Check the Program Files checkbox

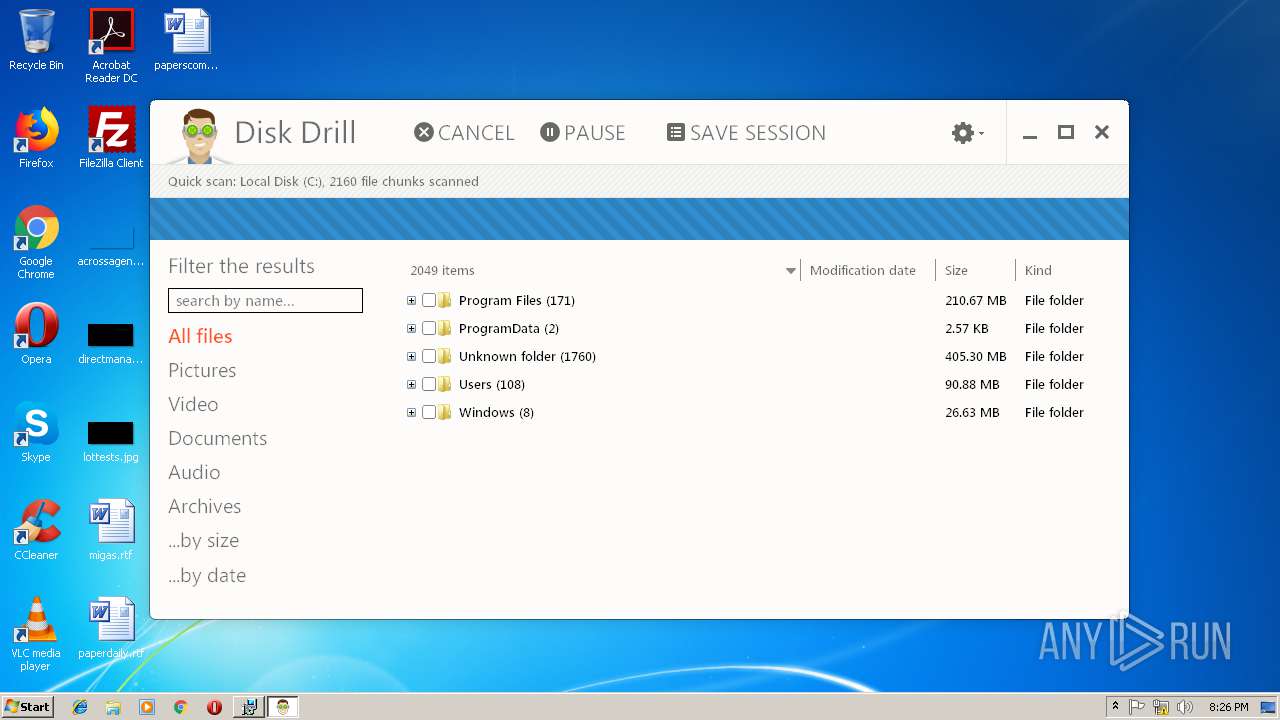tap(429, 300)
